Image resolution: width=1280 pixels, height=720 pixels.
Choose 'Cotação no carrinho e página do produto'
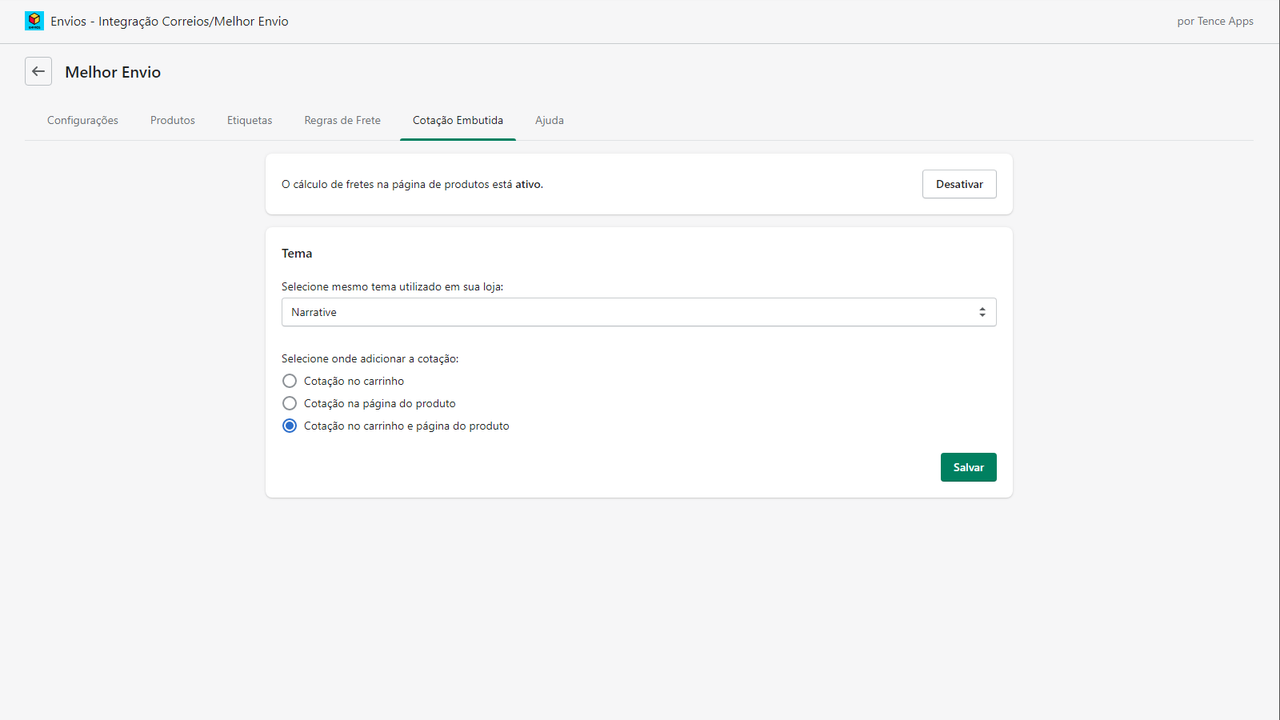pos(290,426)
